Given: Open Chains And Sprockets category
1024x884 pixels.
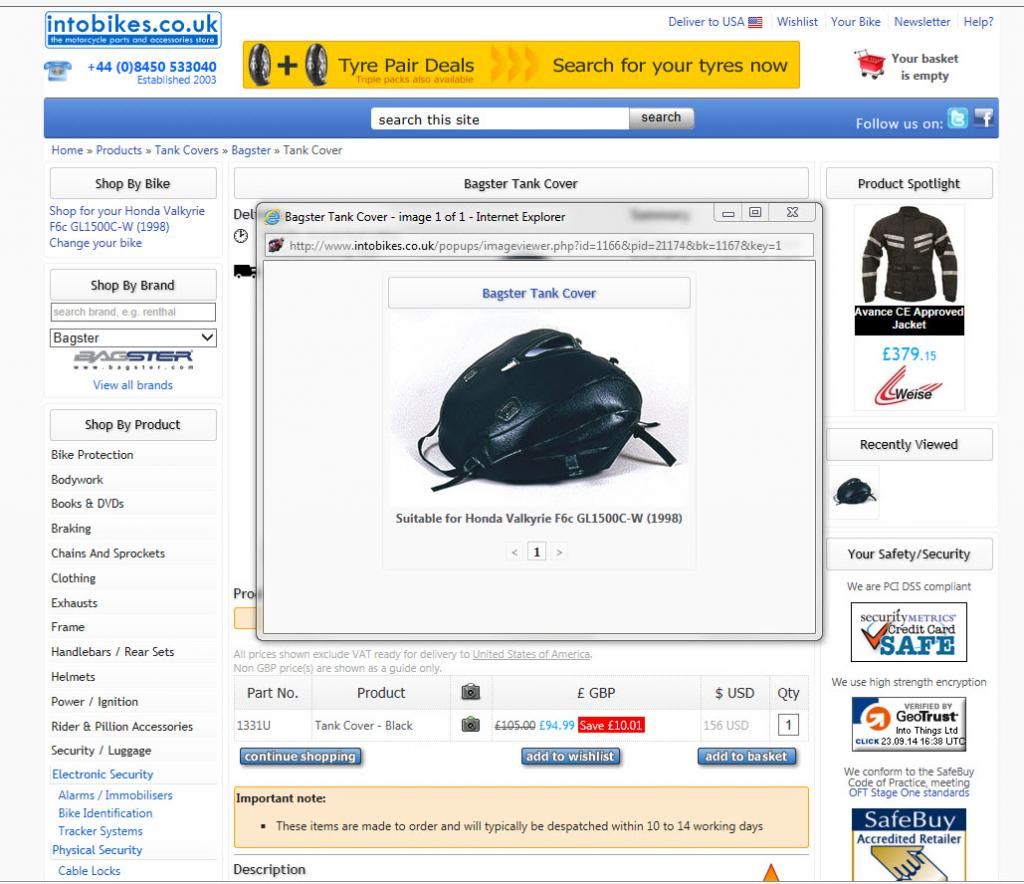Looking at the screenshot, I should [108, 553].
